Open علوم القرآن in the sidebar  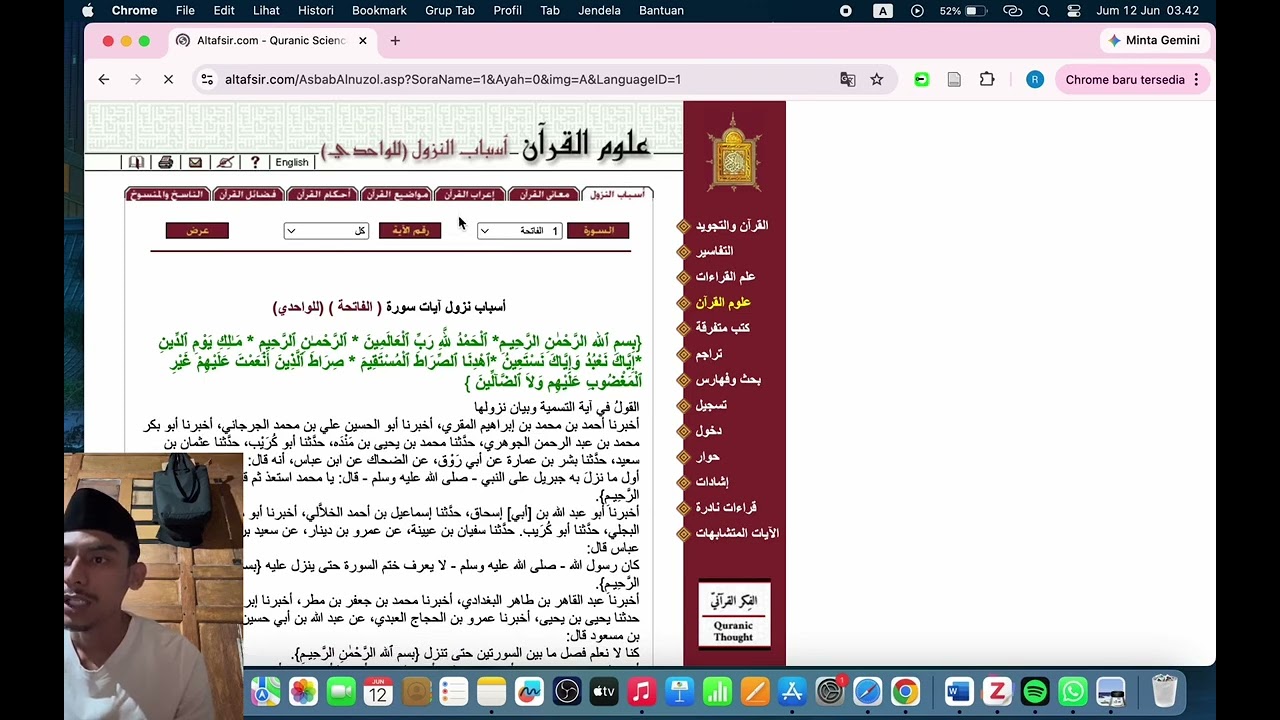click(x=722, y=302)
